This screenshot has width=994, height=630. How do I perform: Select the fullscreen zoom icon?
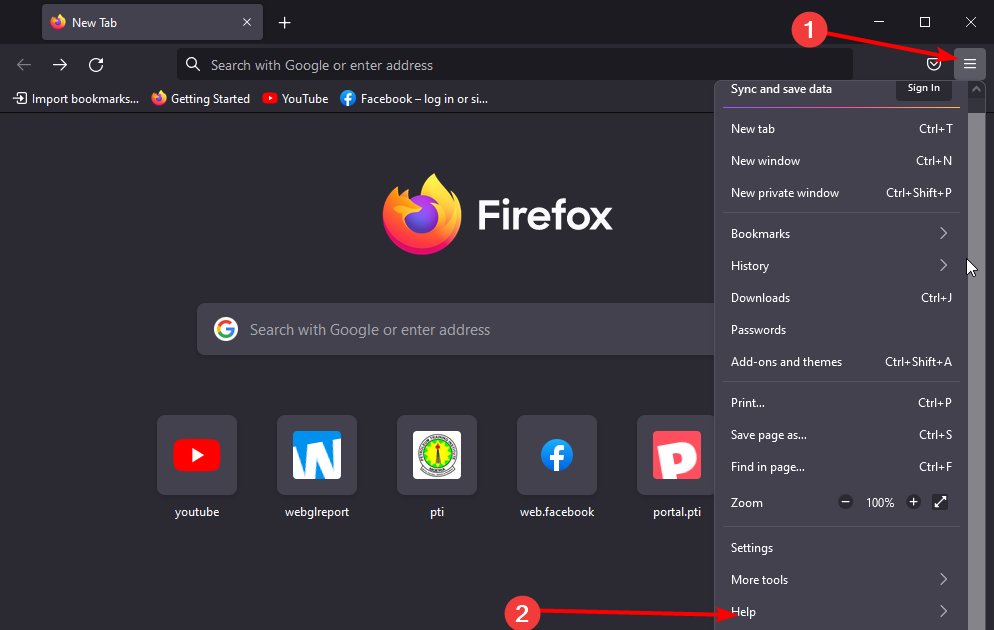coord(939,502)
